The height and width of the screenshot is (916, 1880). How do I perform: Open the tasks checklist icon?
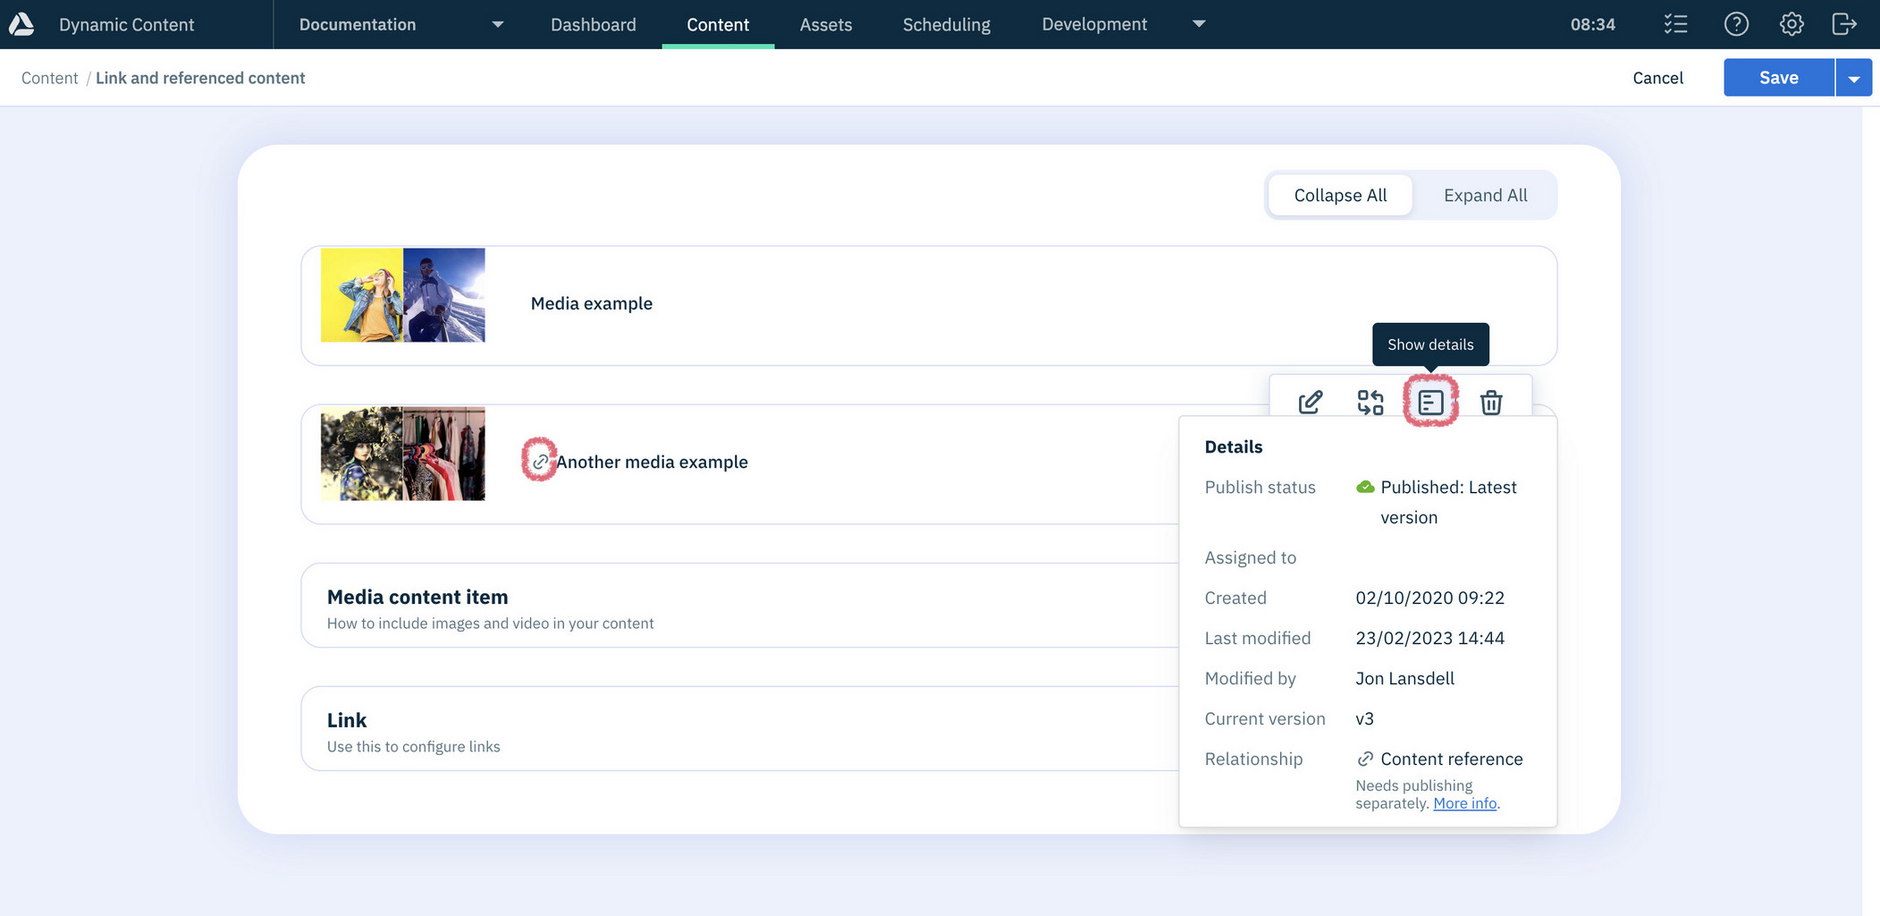[1676, 24]
